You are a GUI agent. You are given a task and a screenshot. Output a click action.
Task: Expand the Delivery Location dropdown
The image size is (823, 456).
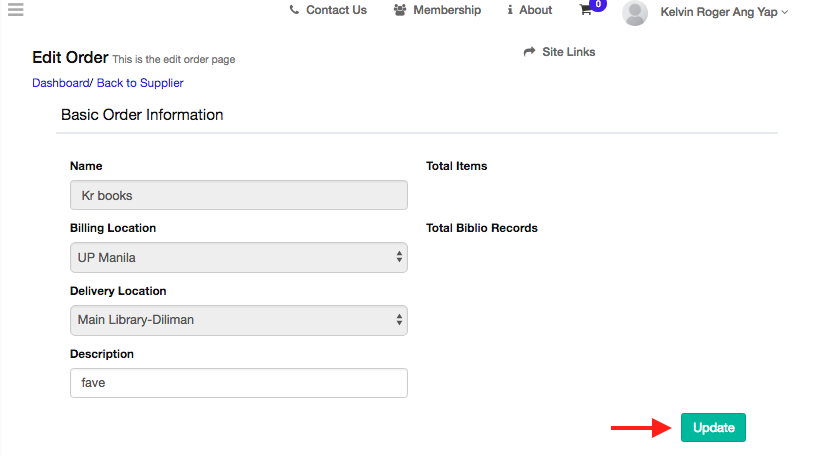[x=238, y=320]
